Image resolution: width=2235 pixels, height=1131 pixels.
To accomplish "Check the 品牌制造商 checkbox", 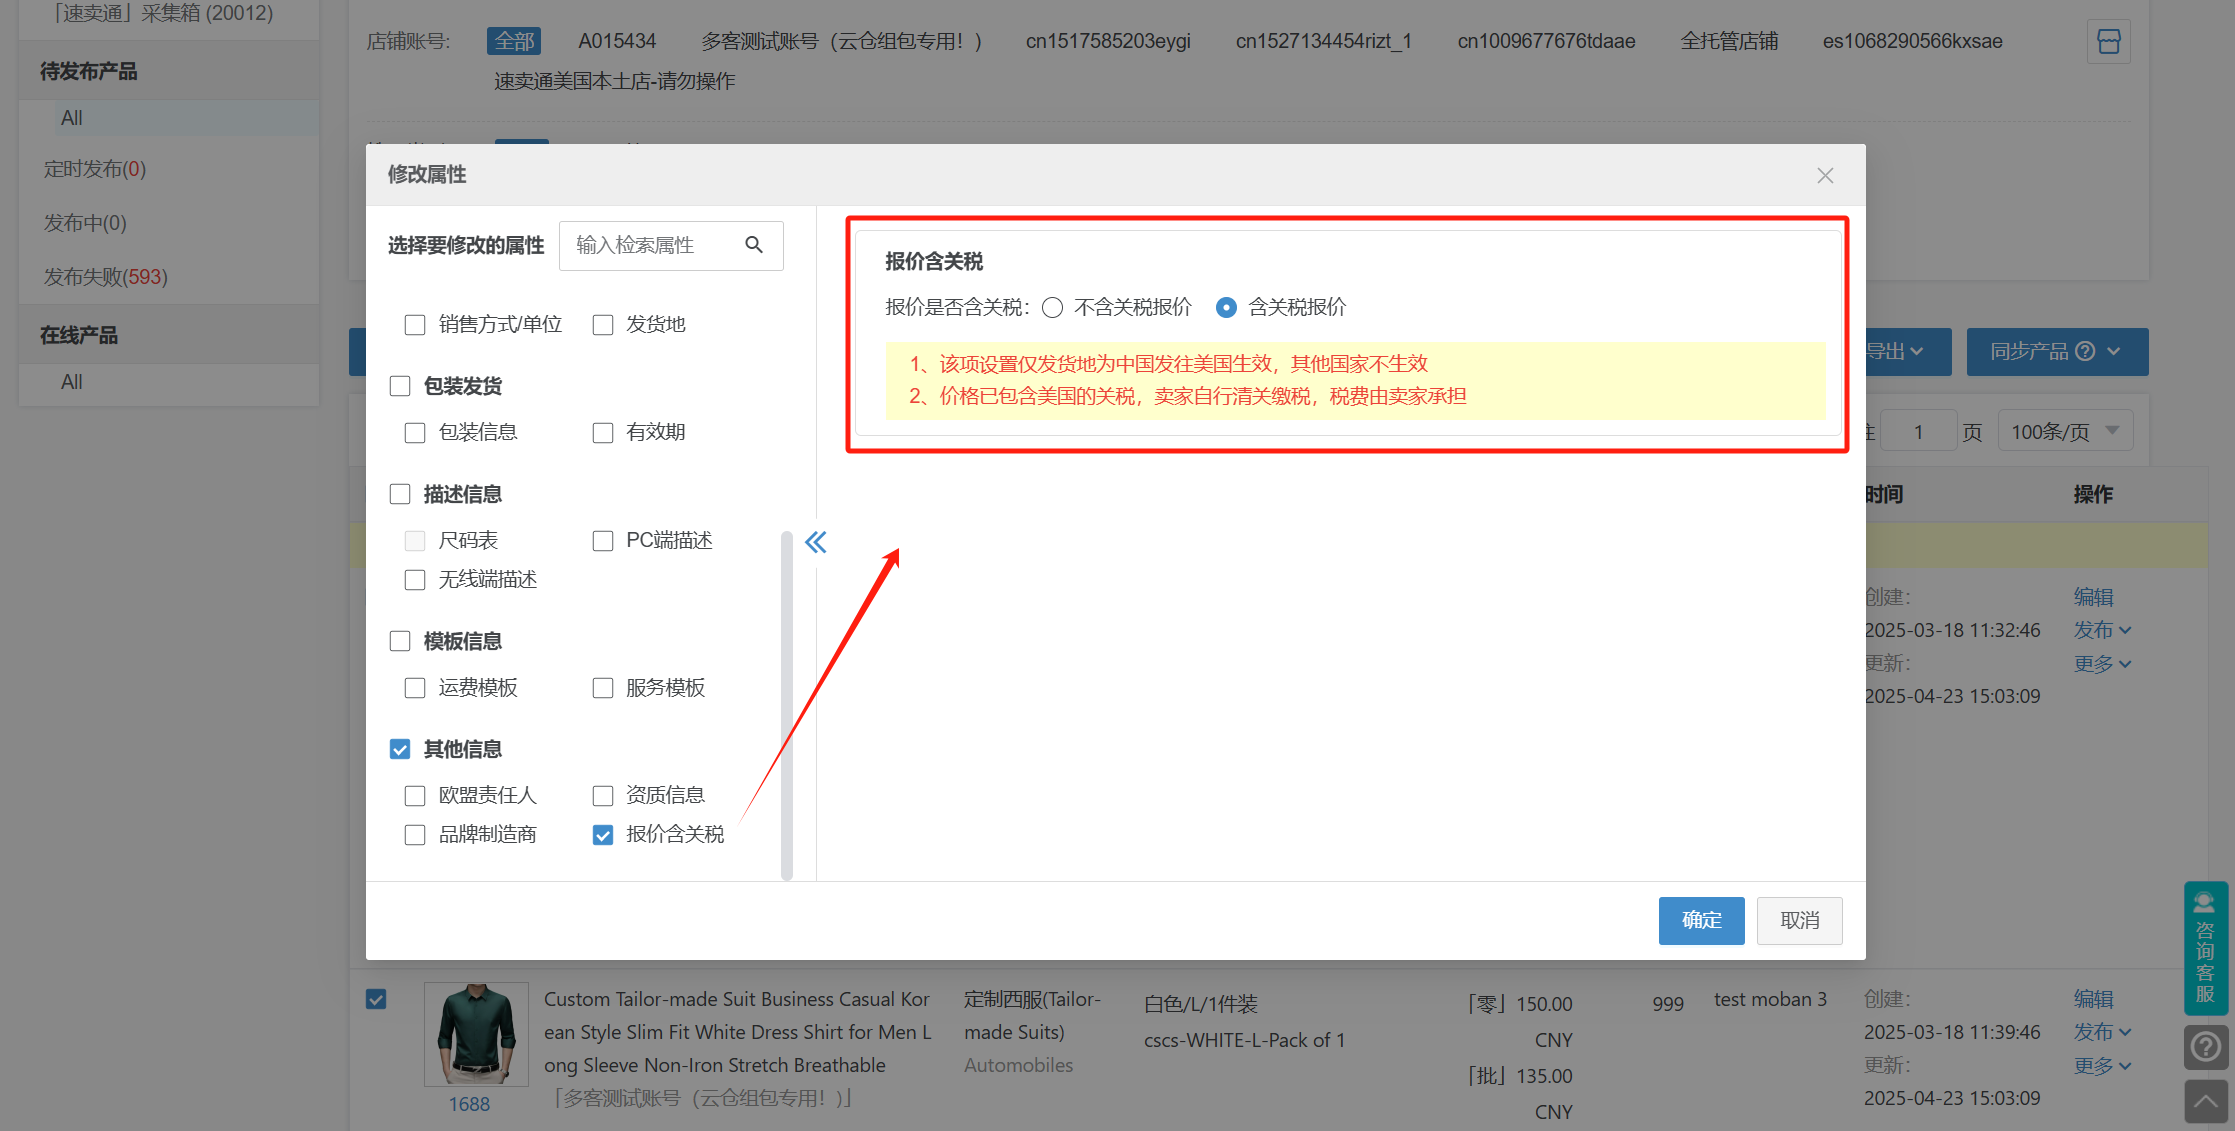I will [415, 835].
